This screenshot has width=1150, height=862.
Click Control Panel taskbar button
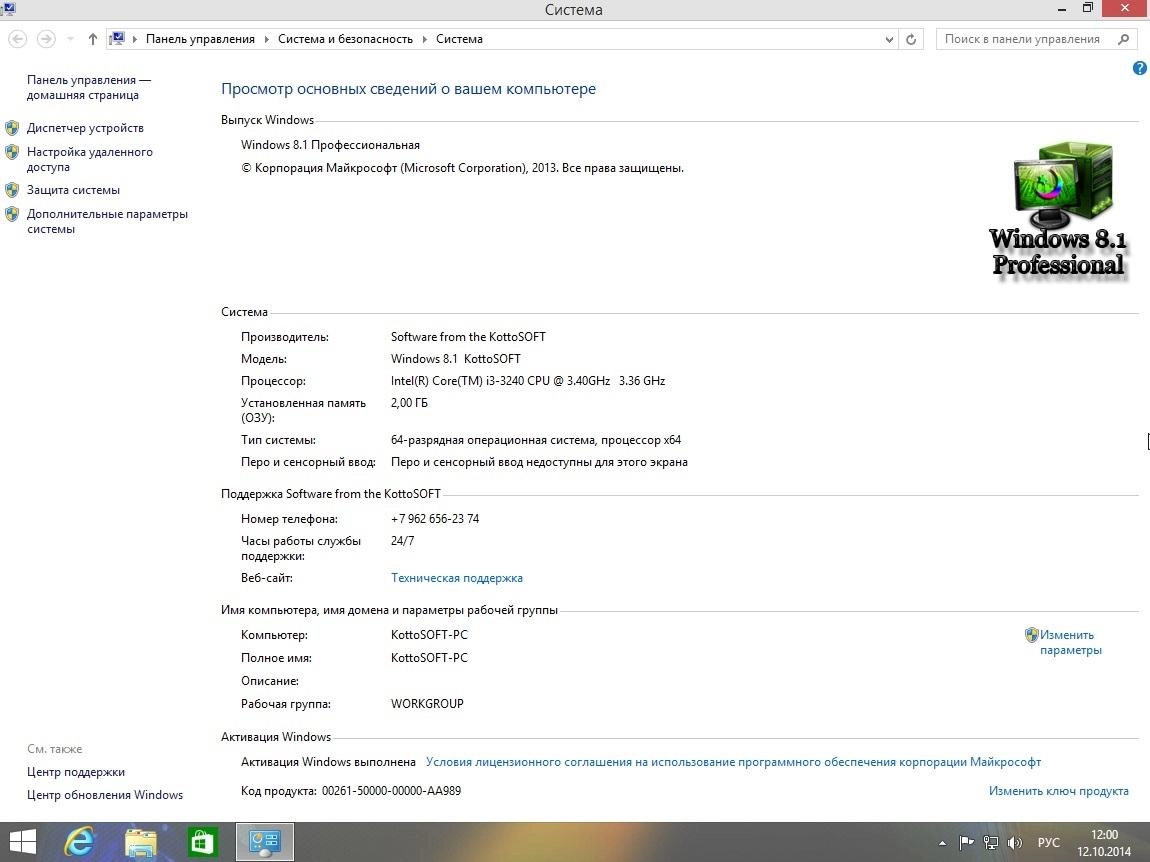(265, 841)
